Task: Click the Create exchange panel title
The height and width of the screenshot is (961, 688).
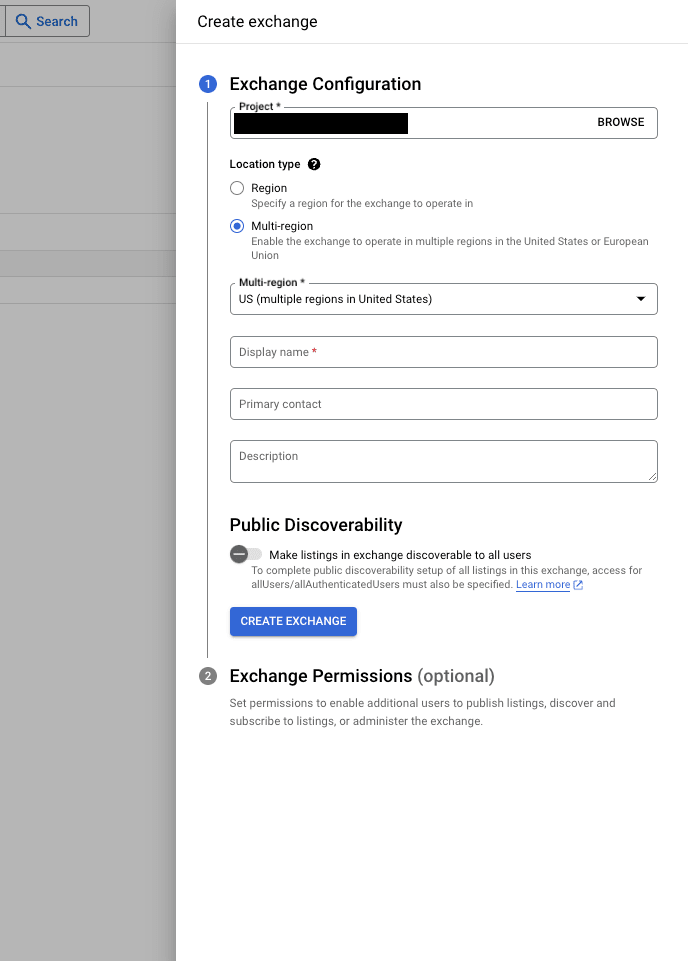Action: click(257, 21)
